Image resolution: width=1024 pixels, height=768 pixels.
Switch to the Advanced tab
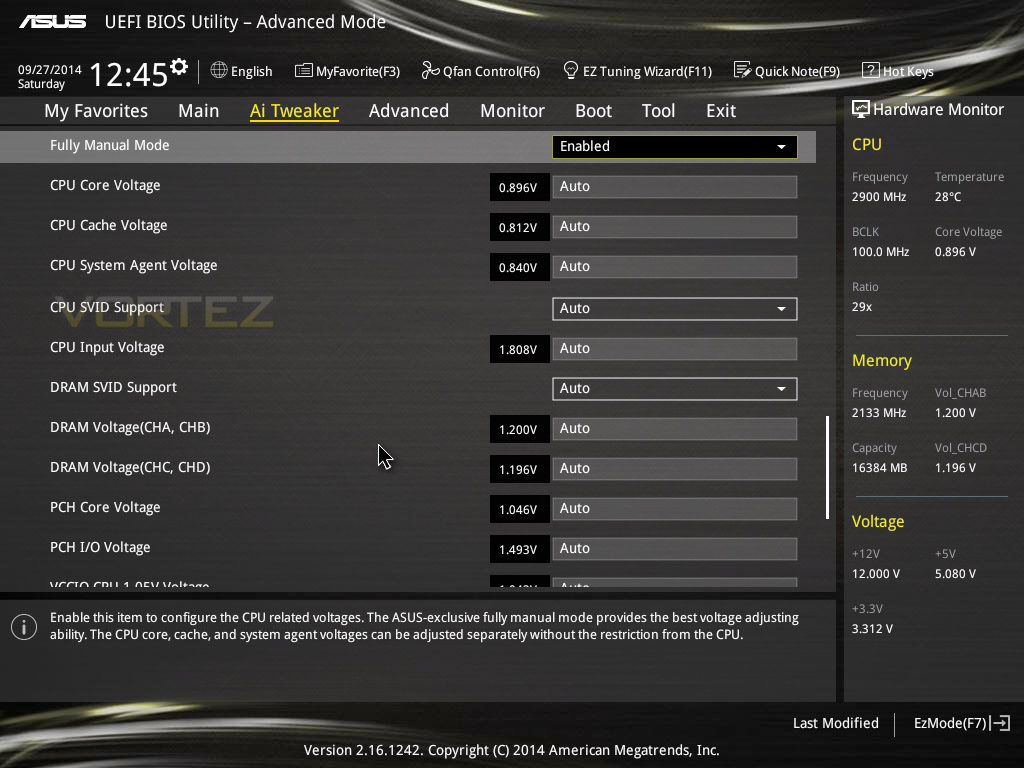[x=409, y=111]
